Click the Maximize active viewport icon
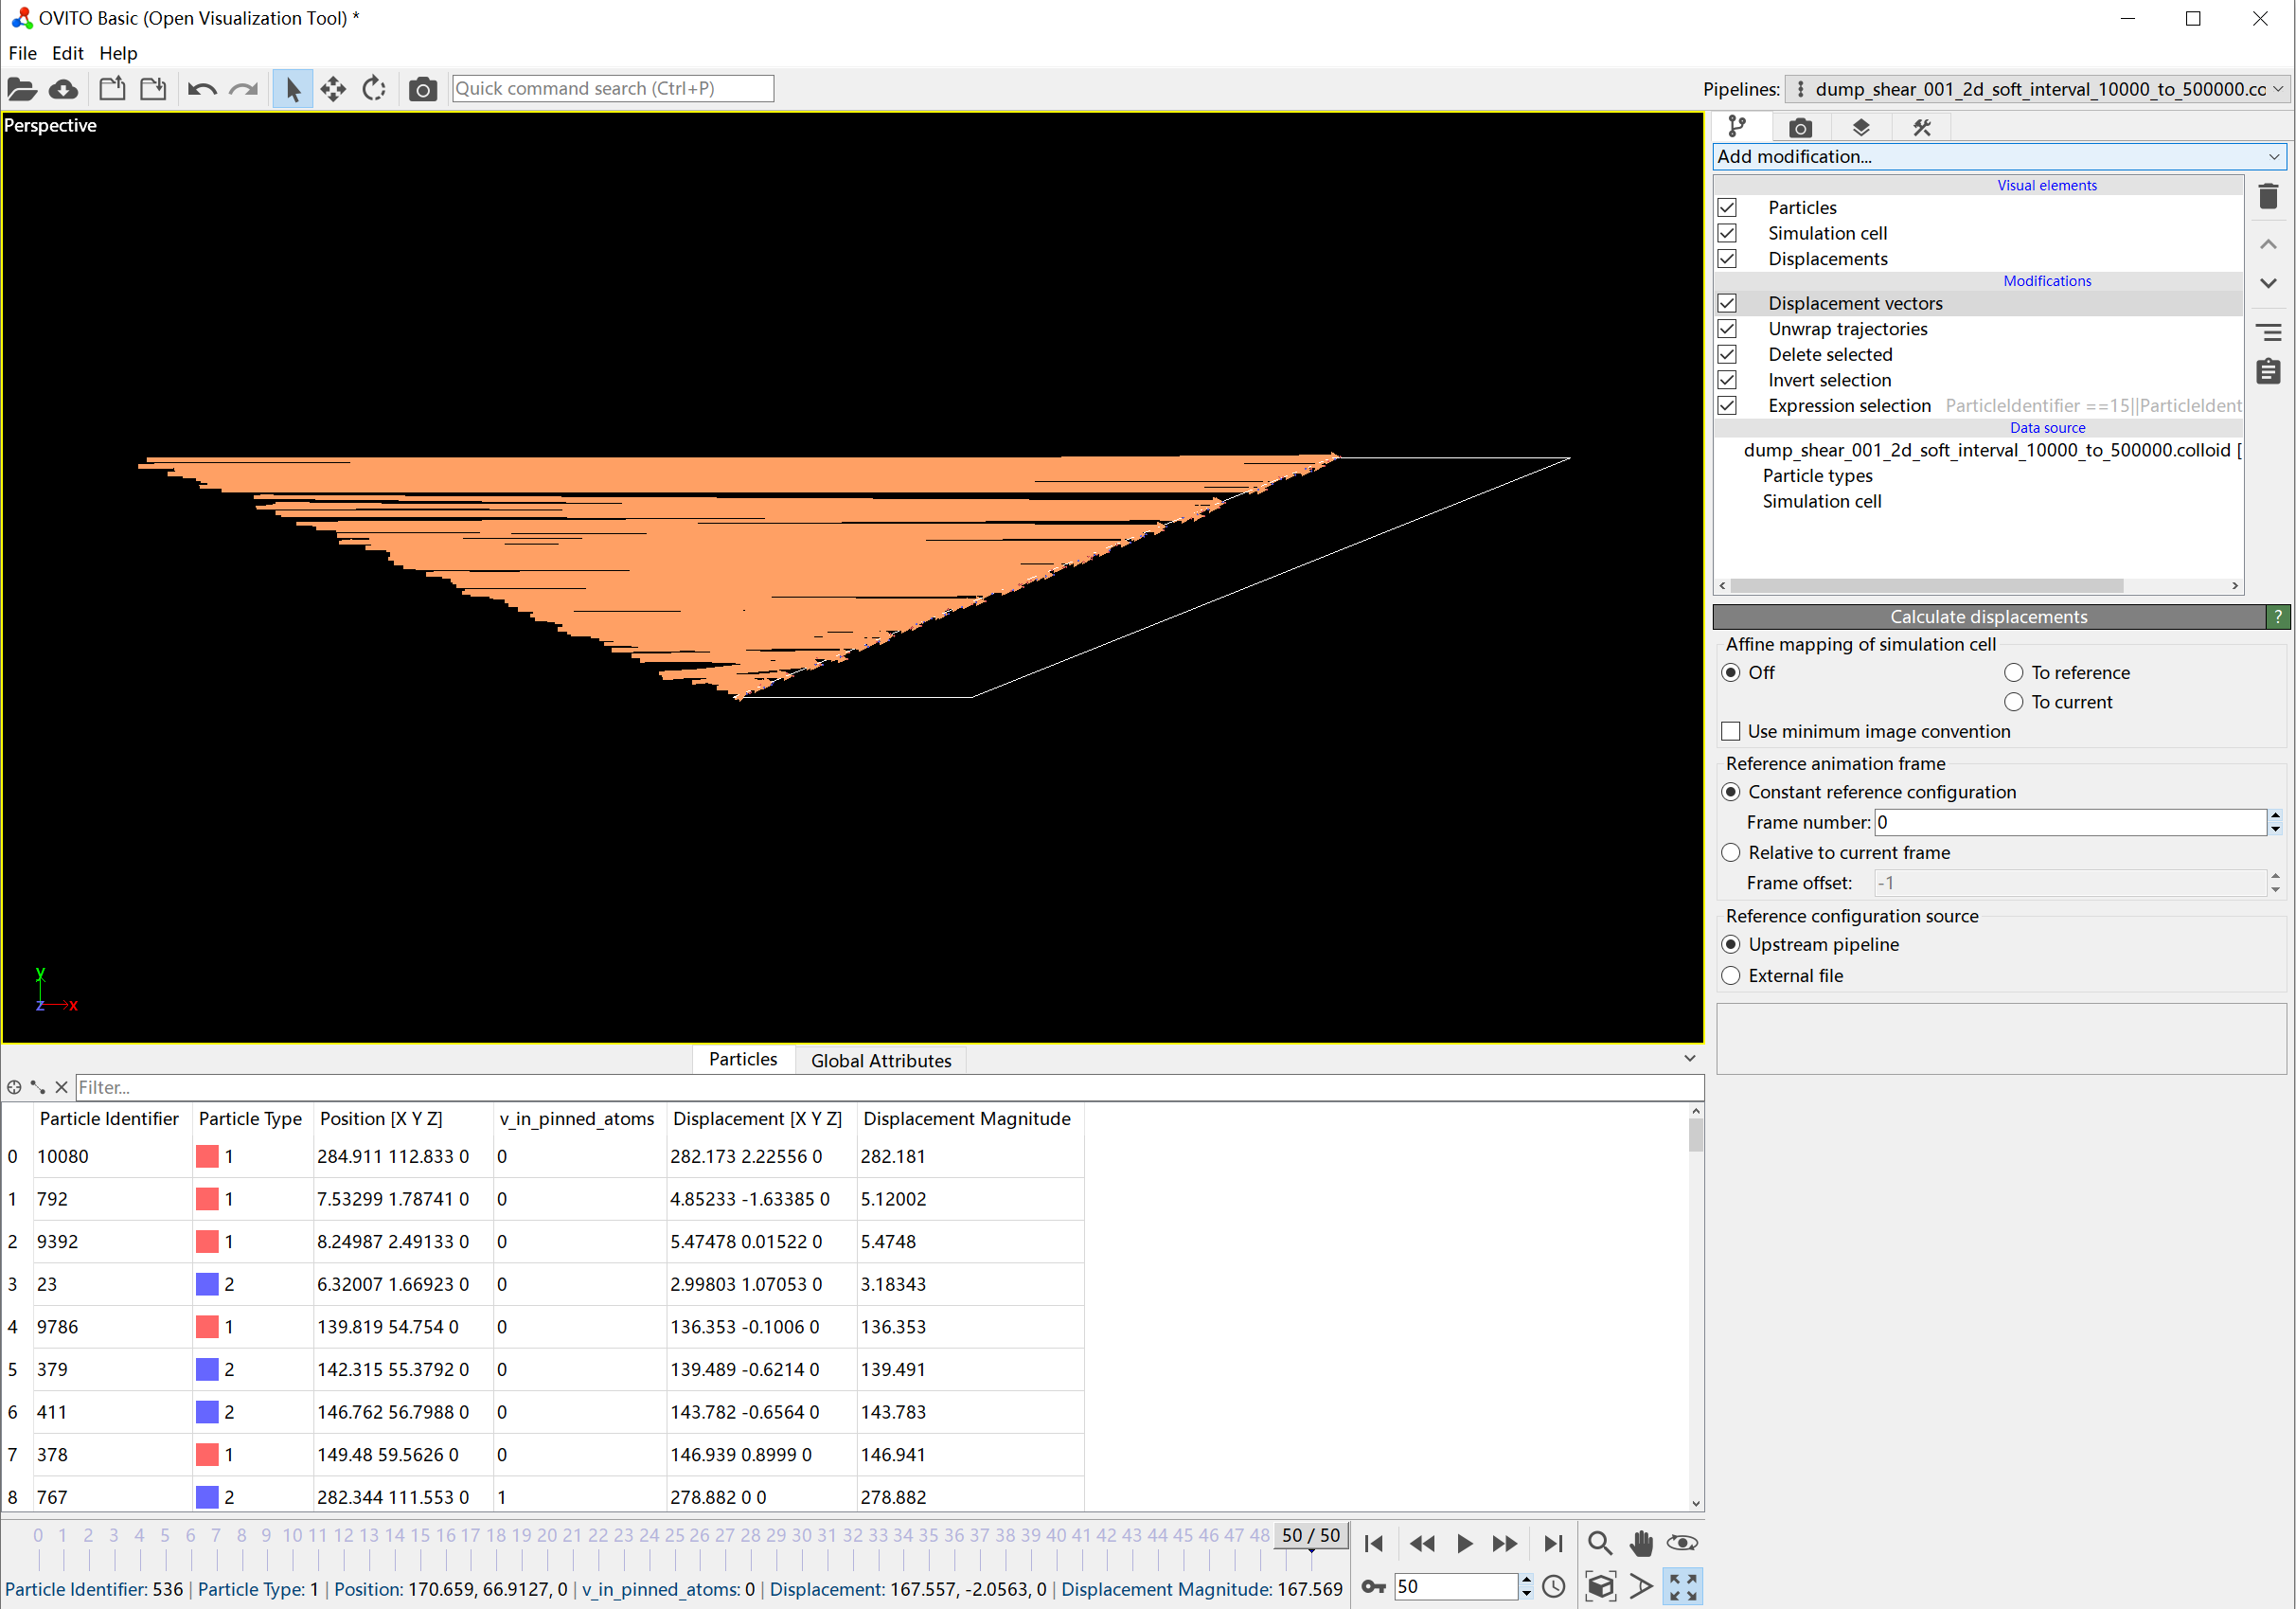This screenshot has width=2296, height=1609. click(x=1683, y=1586)
